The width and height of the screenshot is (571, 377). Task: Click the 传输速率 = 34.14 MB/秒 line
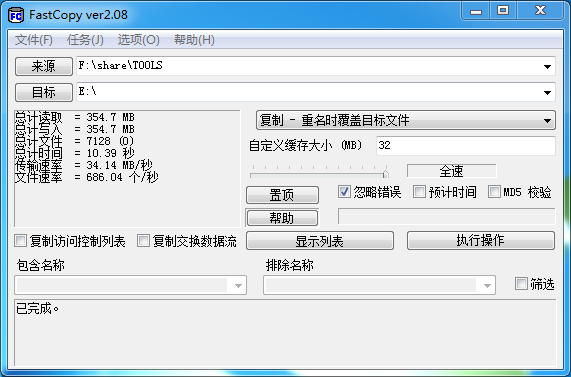(83, 165)
